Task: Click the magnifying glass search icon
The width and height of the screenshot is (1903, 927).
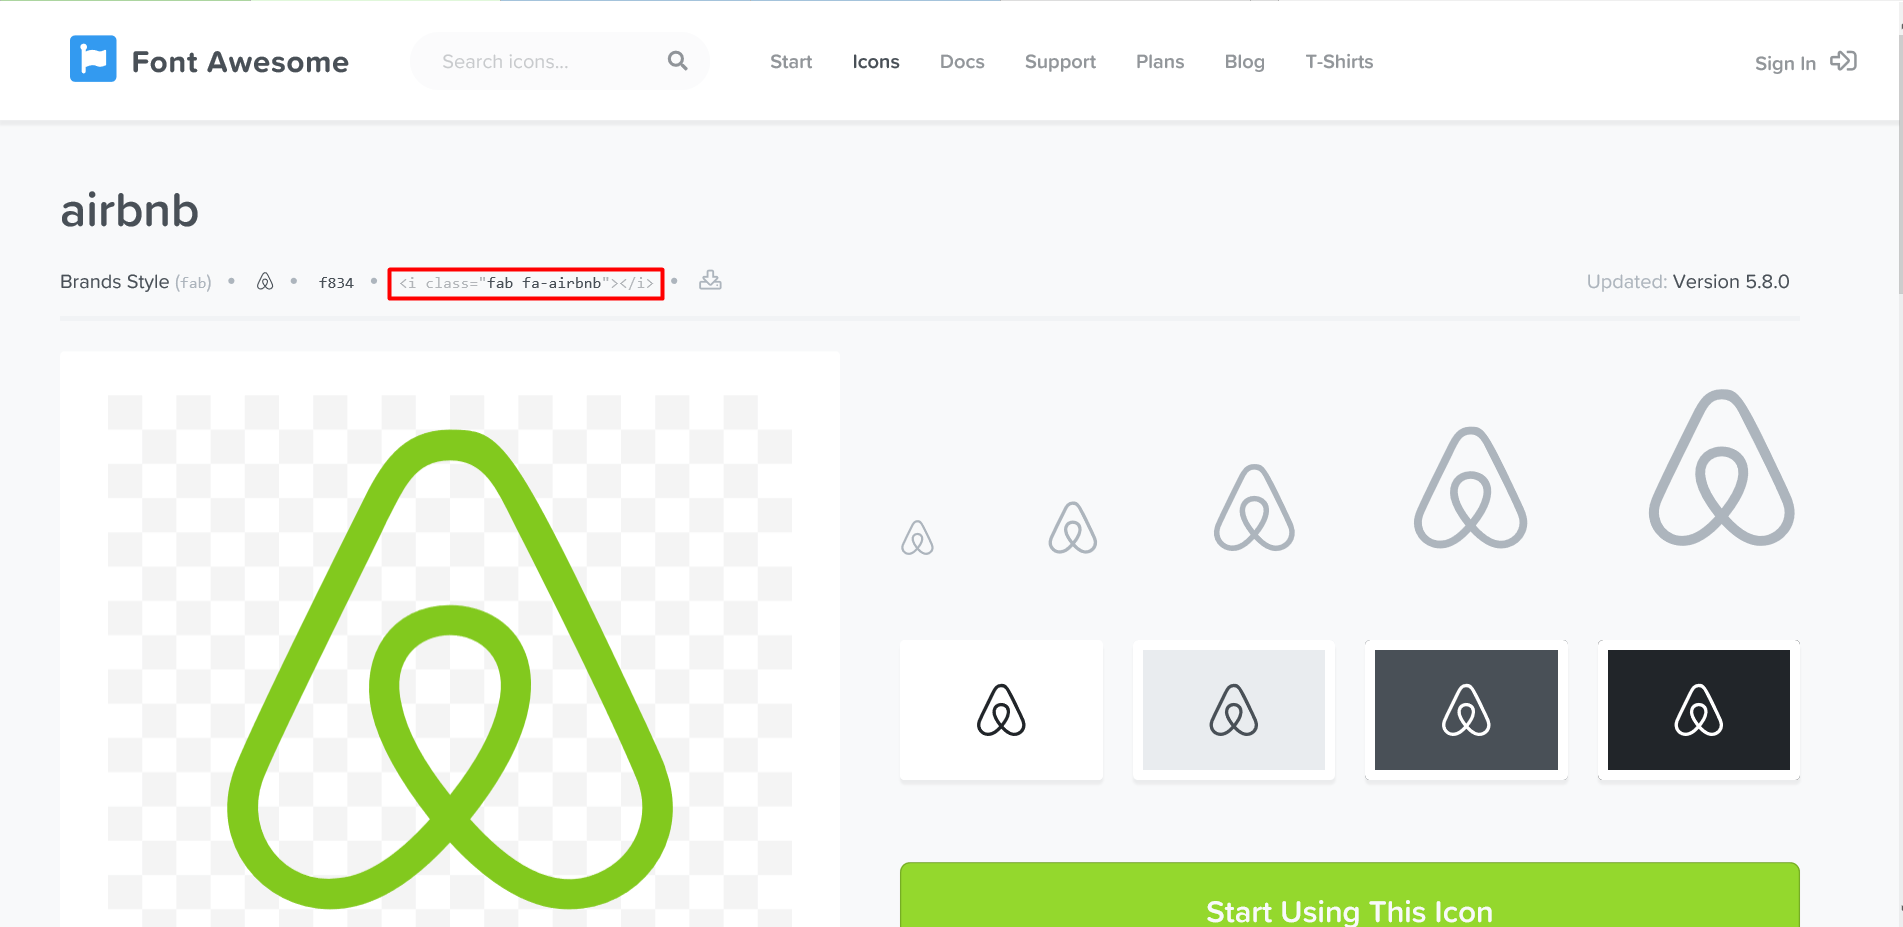Action: [x=678, y=61]
